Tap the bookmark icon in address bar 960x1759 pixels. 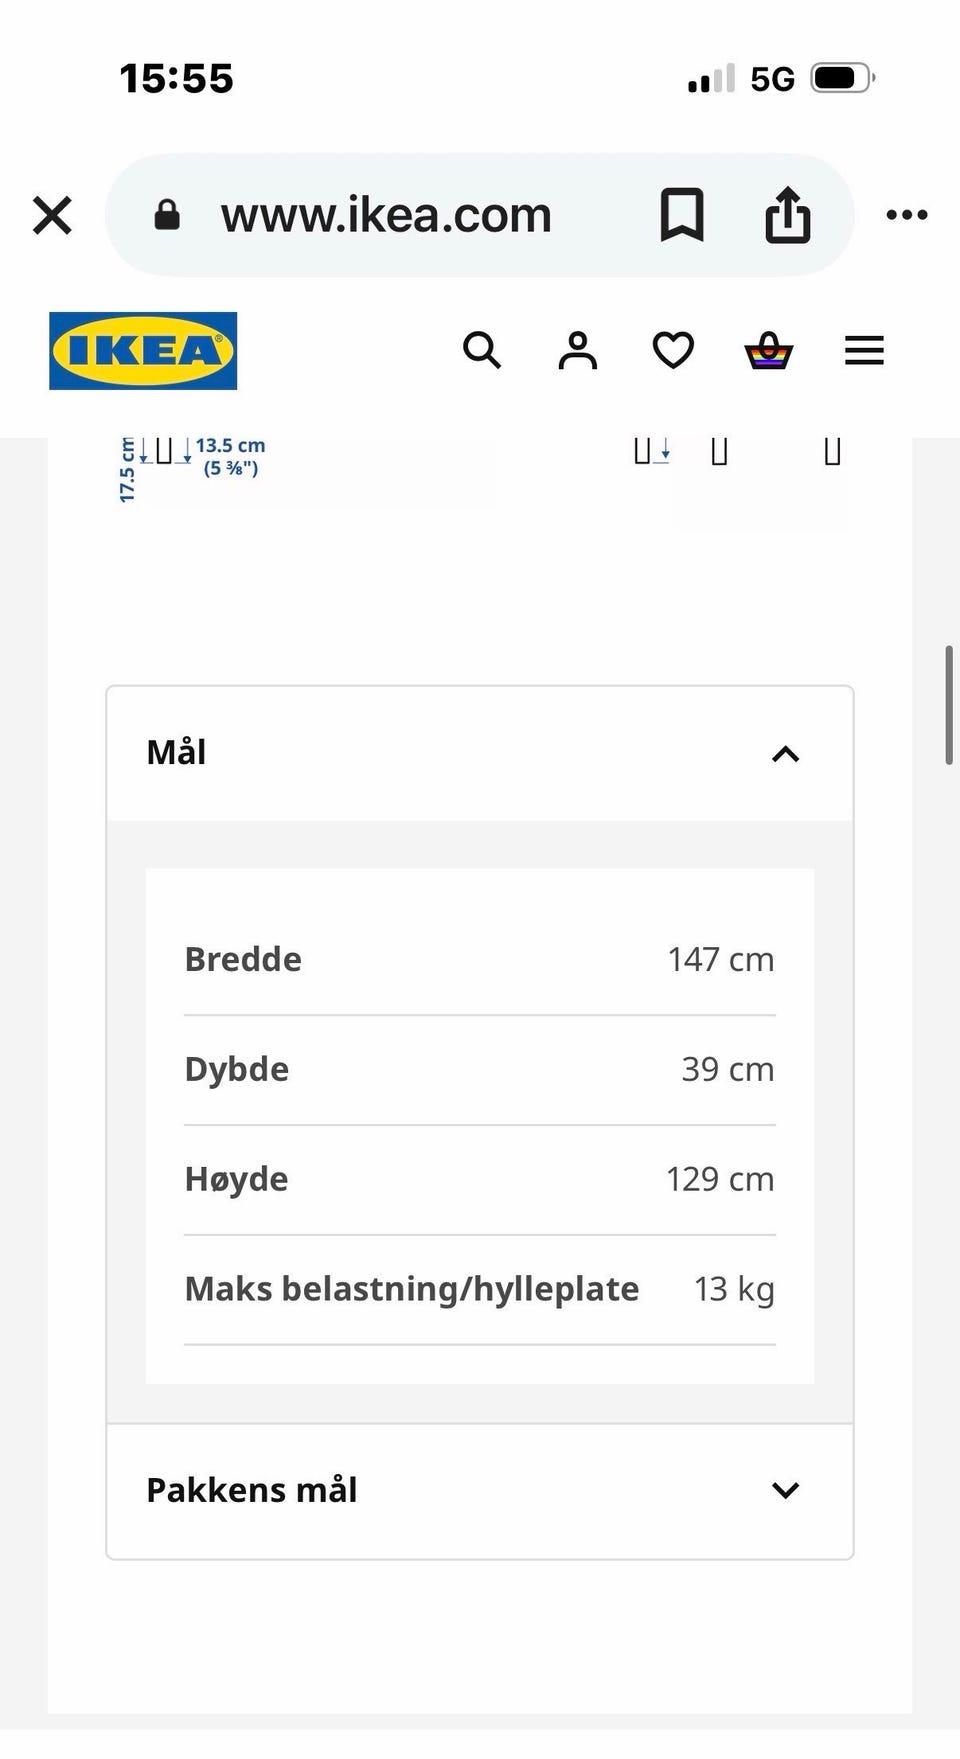click(682, 215)
